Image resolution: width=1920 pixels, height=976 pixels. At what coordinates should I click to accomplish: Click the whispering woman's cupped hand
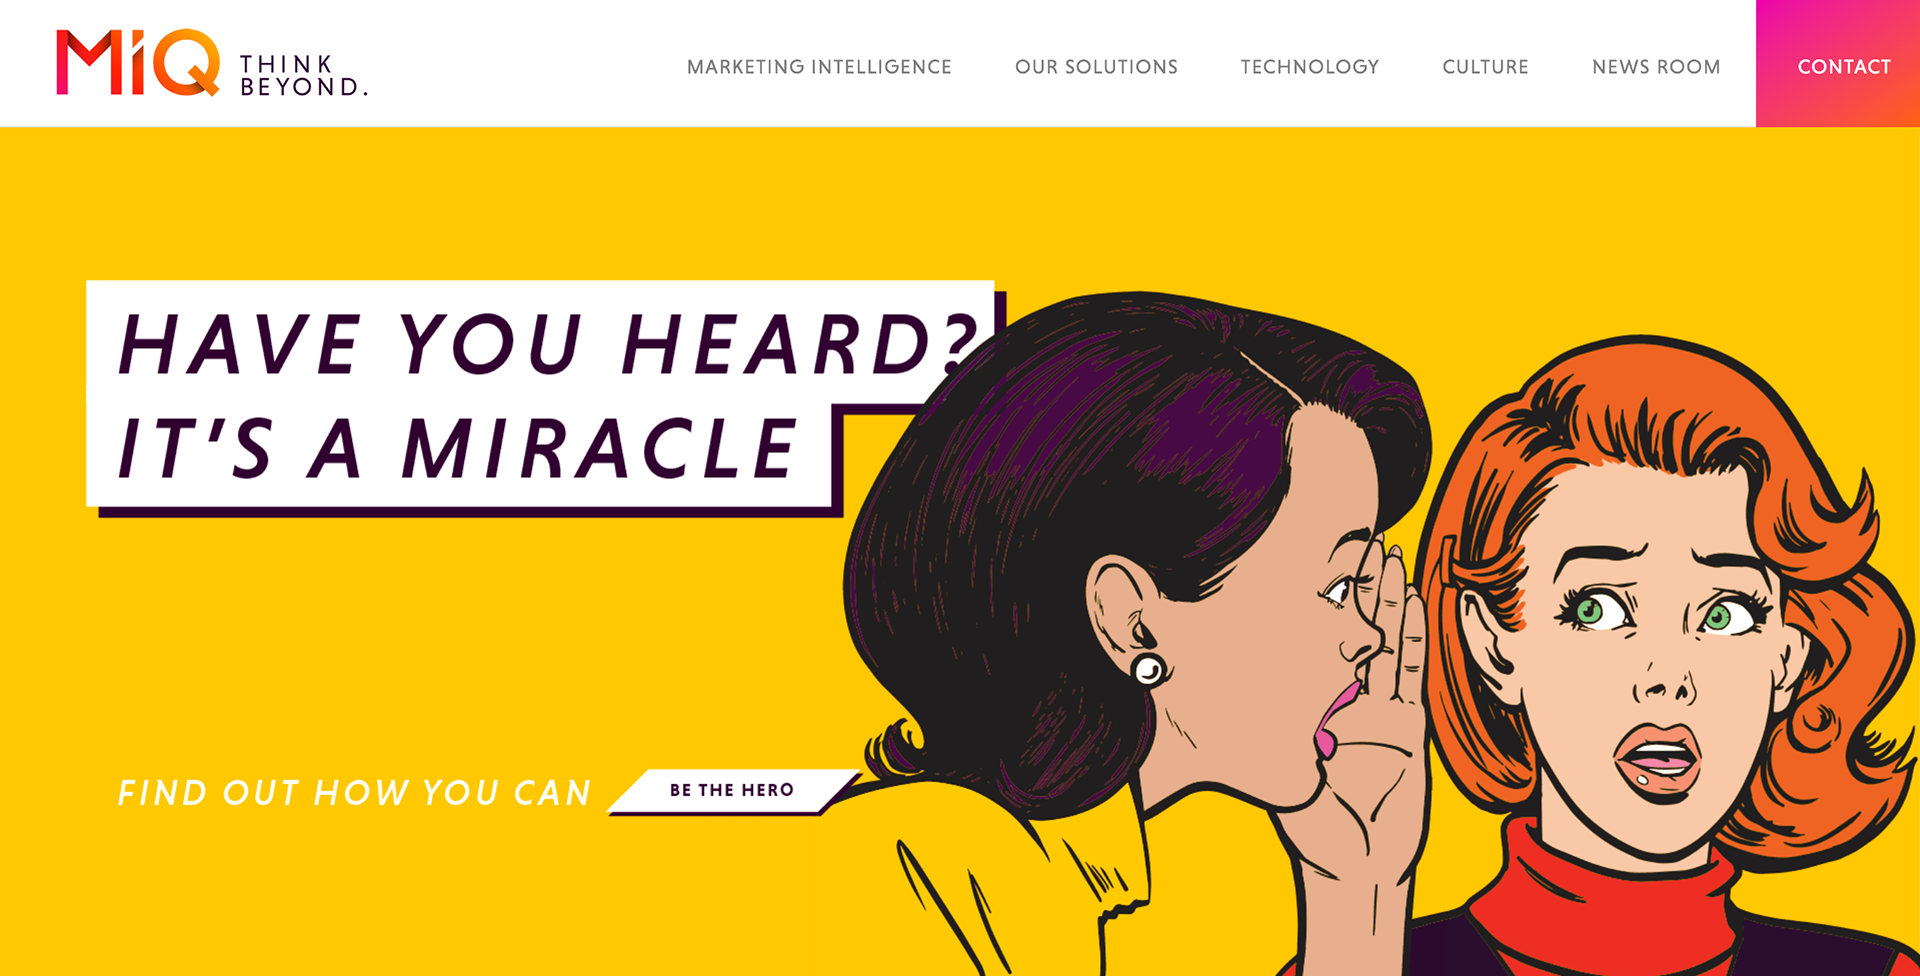coord(1385,720)
